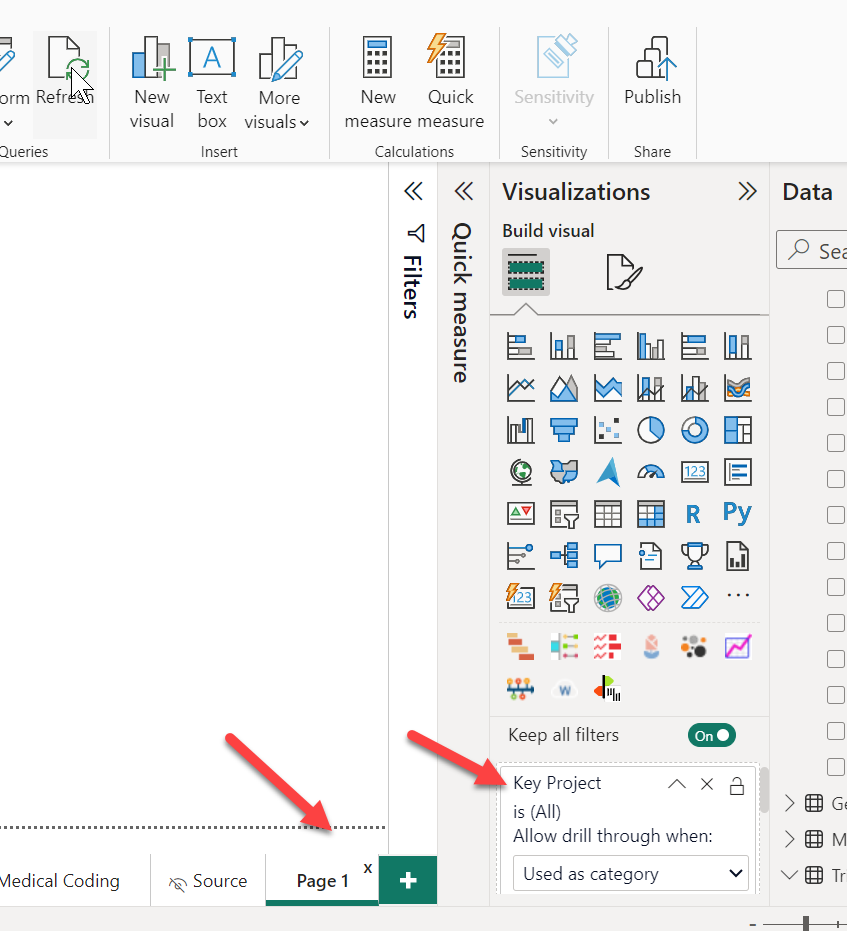Open the hidden Source page tab
Screen dimensions: 847x931
[x=208, y=881]
